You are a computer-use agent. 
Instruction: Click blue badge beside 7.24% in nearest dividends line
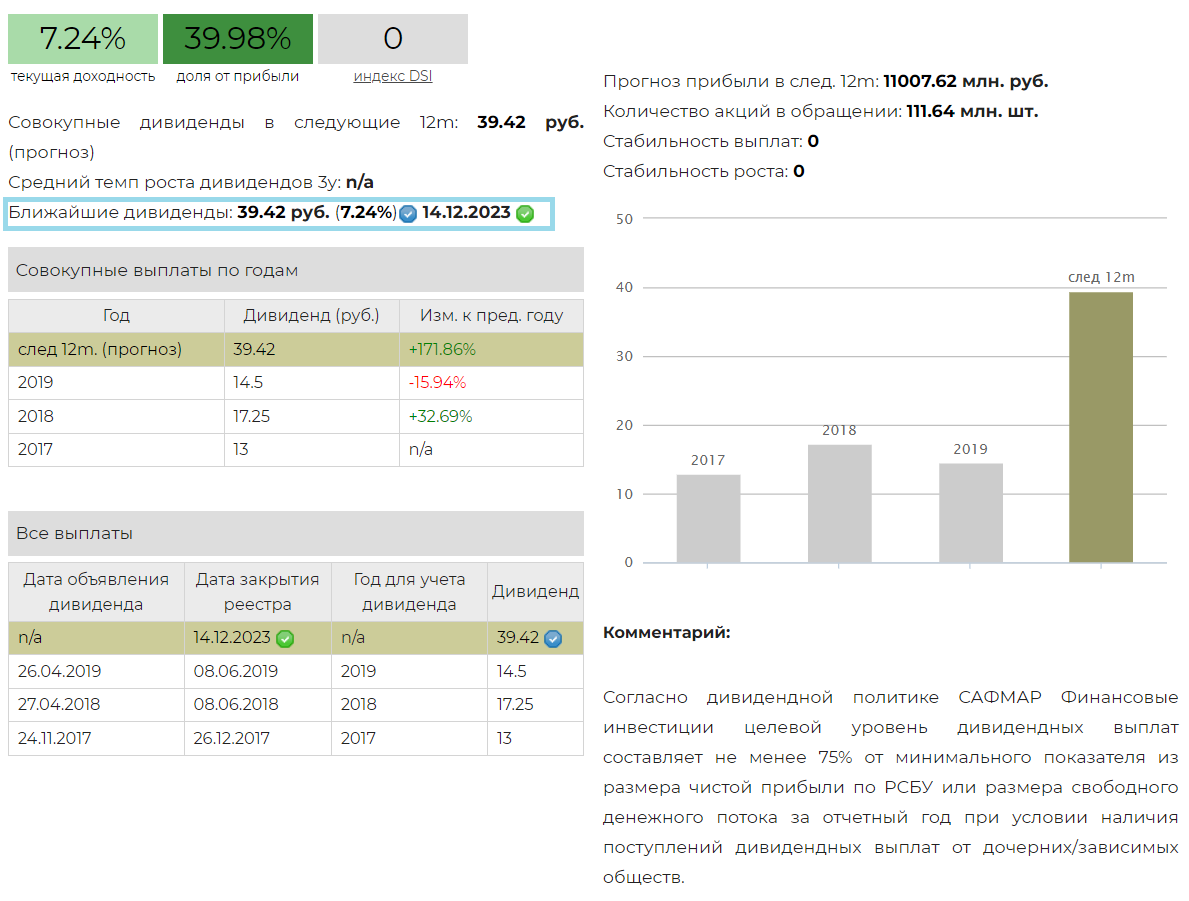408,213
